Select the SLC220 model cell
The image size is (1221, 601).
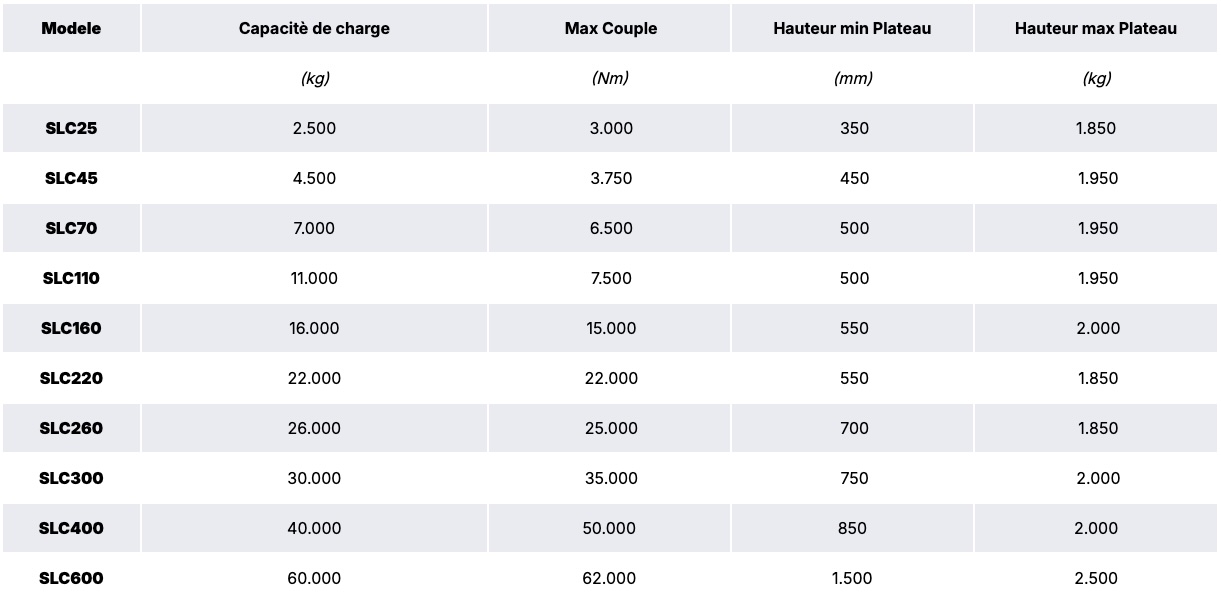(x=71, y=378)
